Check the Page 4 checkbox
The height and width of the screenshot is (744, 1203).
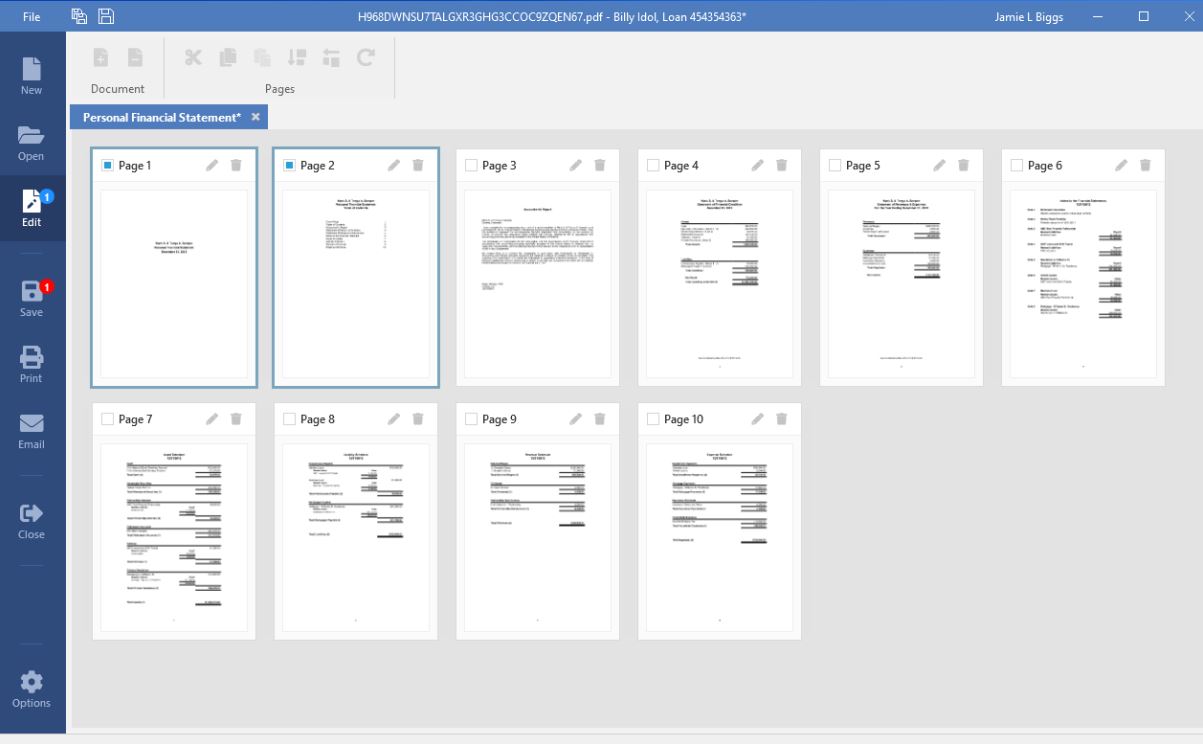pos(653,165)
